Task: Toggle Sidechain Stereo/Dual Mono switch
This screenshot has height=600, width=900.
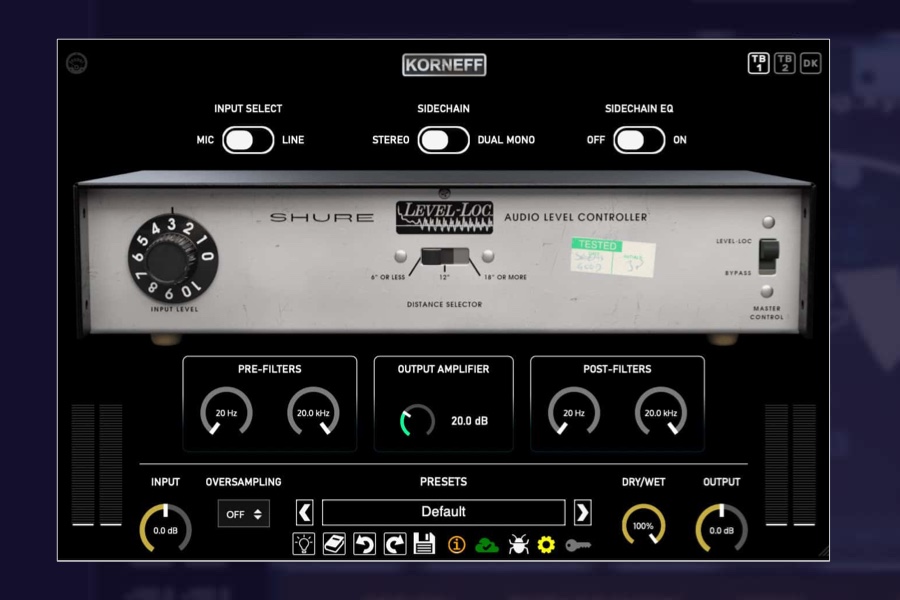Action: 443,140
